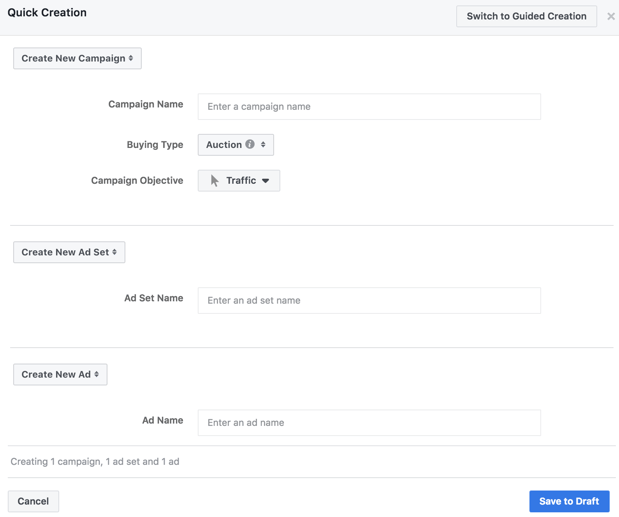Click the Cancel button

pos(33,501)
